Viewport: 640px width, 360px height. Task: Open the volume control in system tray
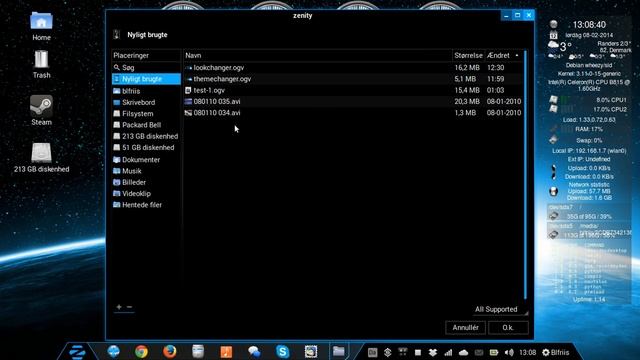pyautogui.click(x=509, y=352)
